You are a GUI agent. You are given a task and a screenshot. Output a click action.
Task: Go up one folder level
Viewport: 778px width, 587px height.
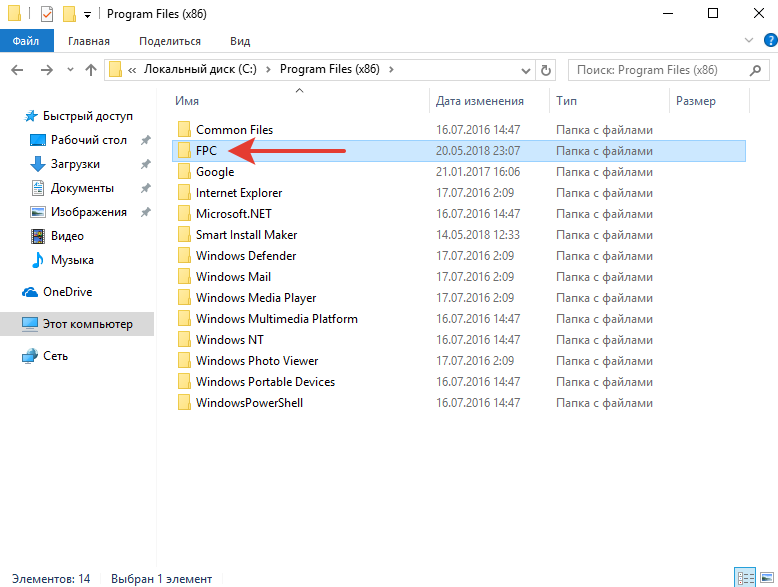91,70
